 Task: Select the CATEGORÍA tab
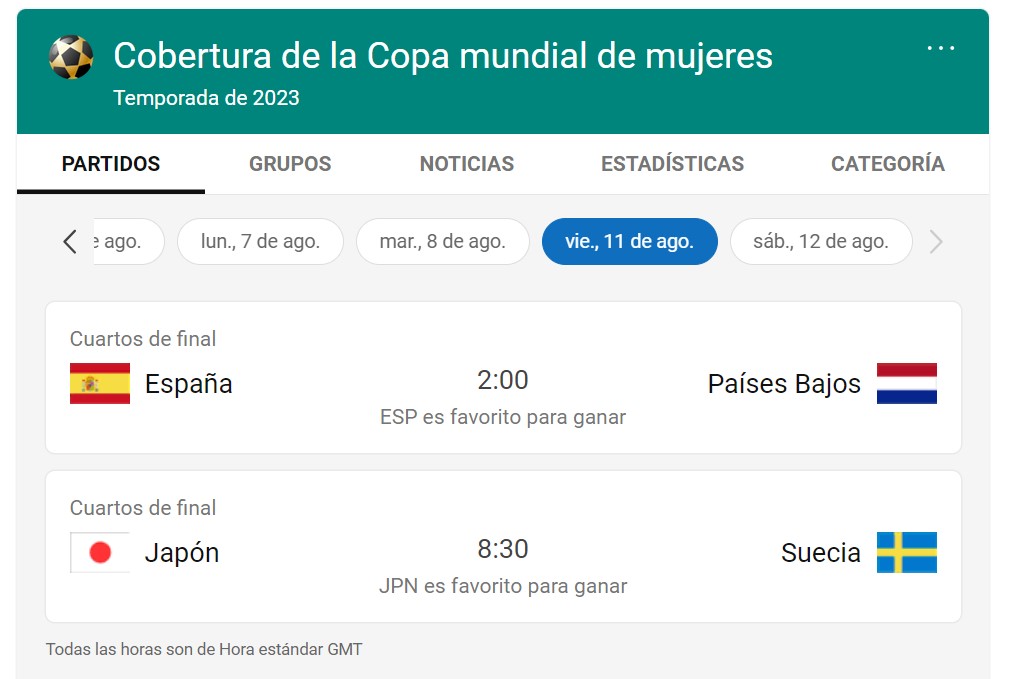click(x=887, y=164)
